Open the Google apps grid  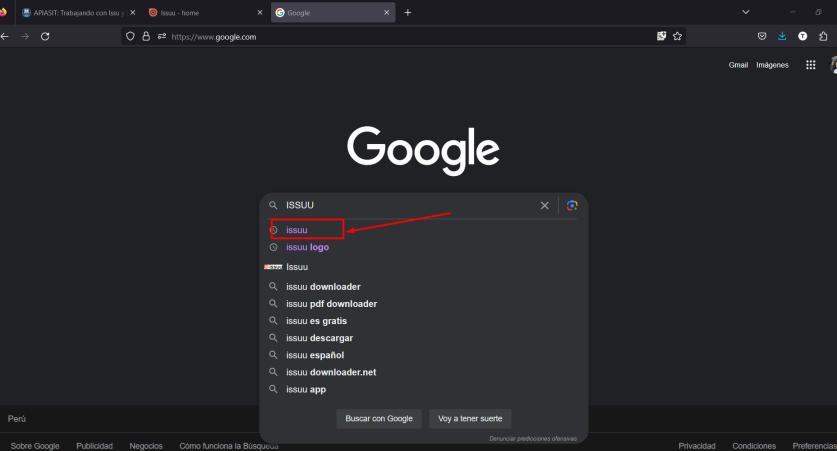(x=810, y=65)
